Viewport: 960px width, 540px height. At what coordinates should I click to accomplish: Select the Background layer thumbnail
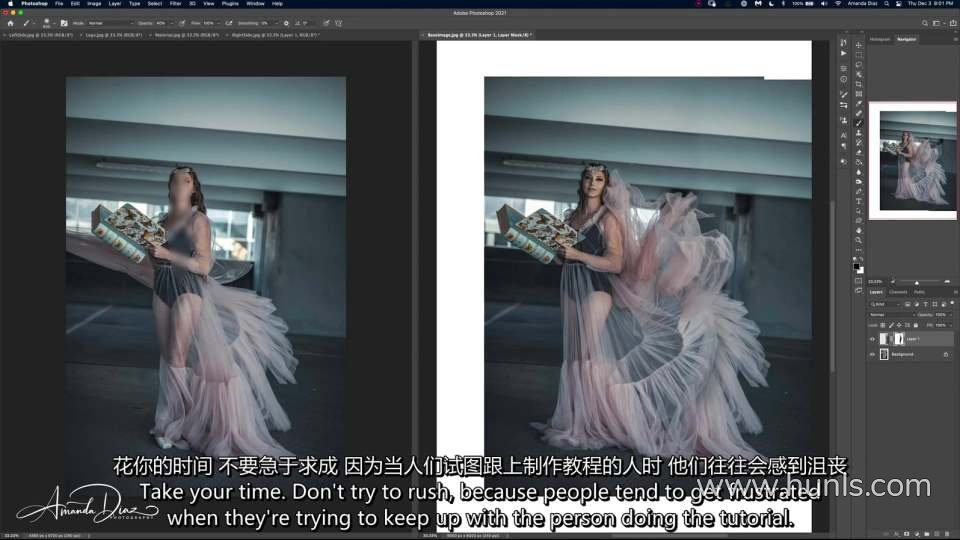[884, 354]
